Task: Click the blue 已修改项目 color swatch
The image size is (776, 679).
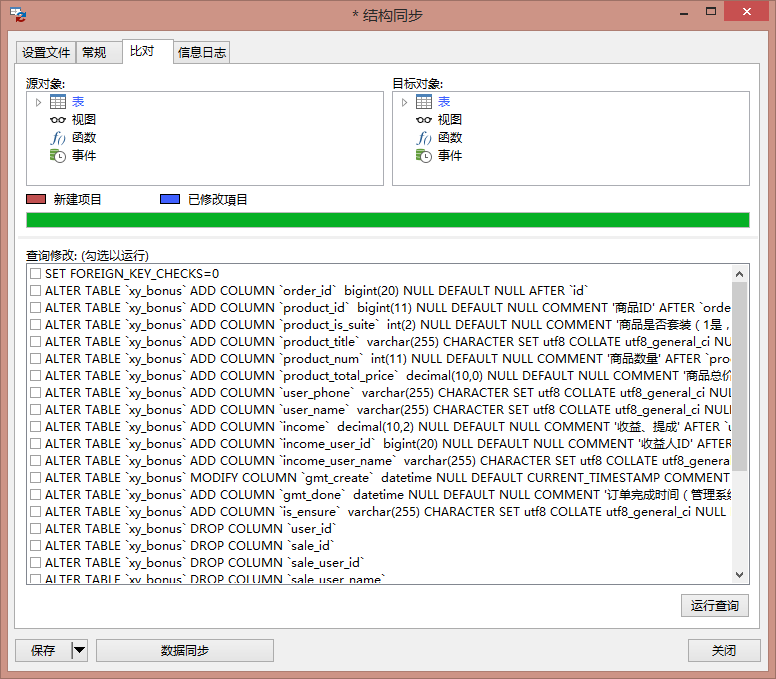Action: tap(170, 199)
